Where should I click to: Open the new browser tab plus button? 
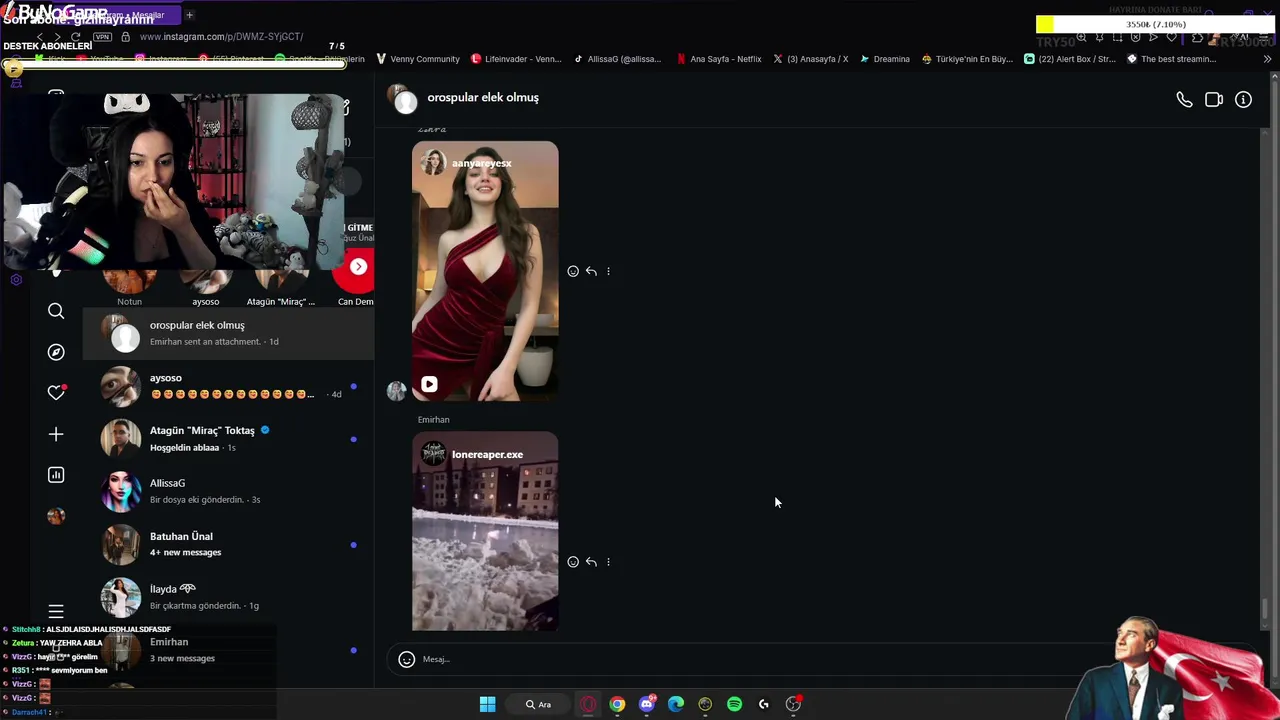pyautogui.click(x=189, y=15)
